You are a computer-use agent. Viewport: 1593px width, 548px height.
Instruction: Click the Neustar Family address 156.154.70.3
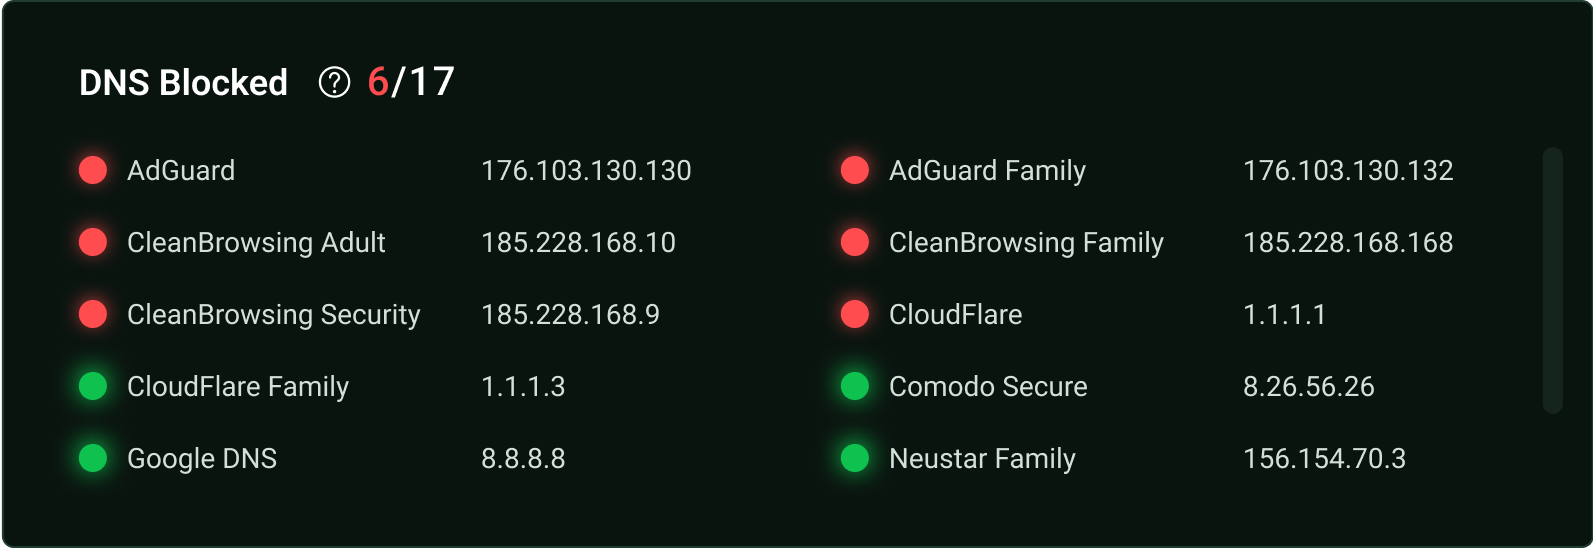1324,459
